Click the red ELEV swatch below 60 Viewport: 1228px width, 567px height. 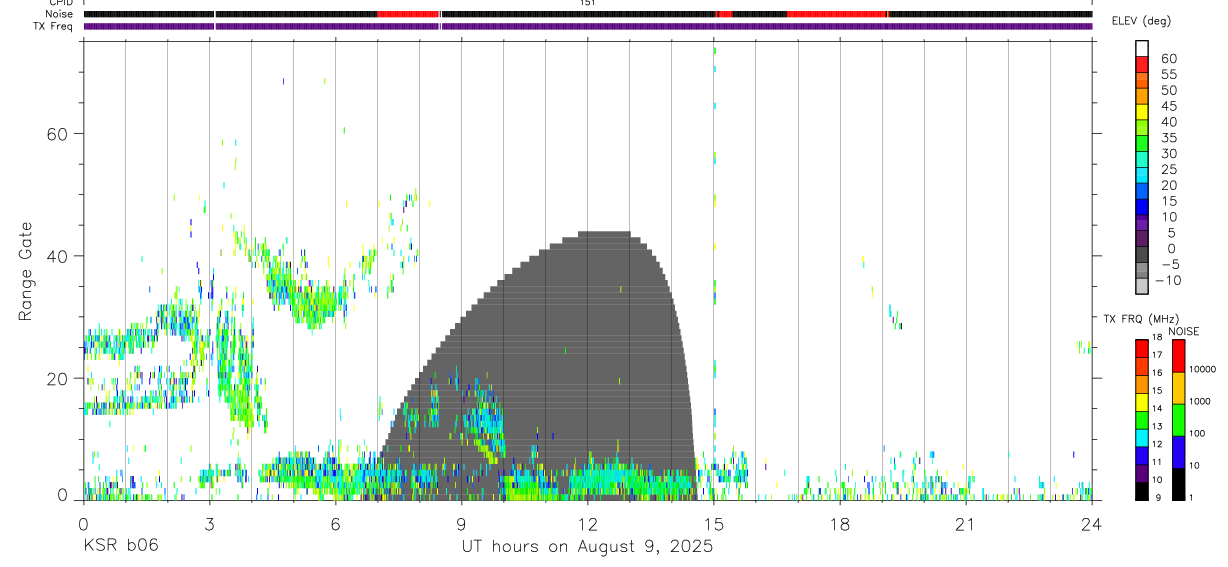tap(1142, 65)
